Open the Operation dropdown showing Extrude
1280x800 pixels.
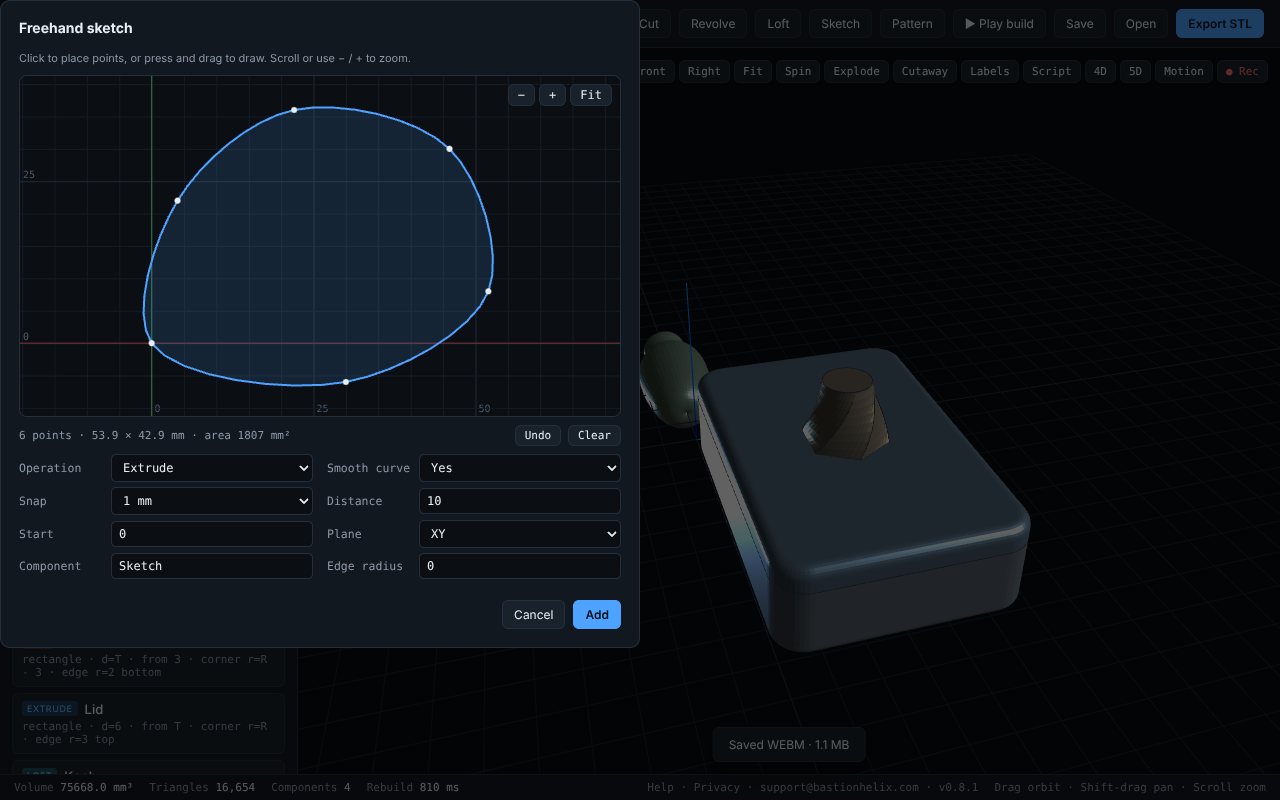(212, 468)
